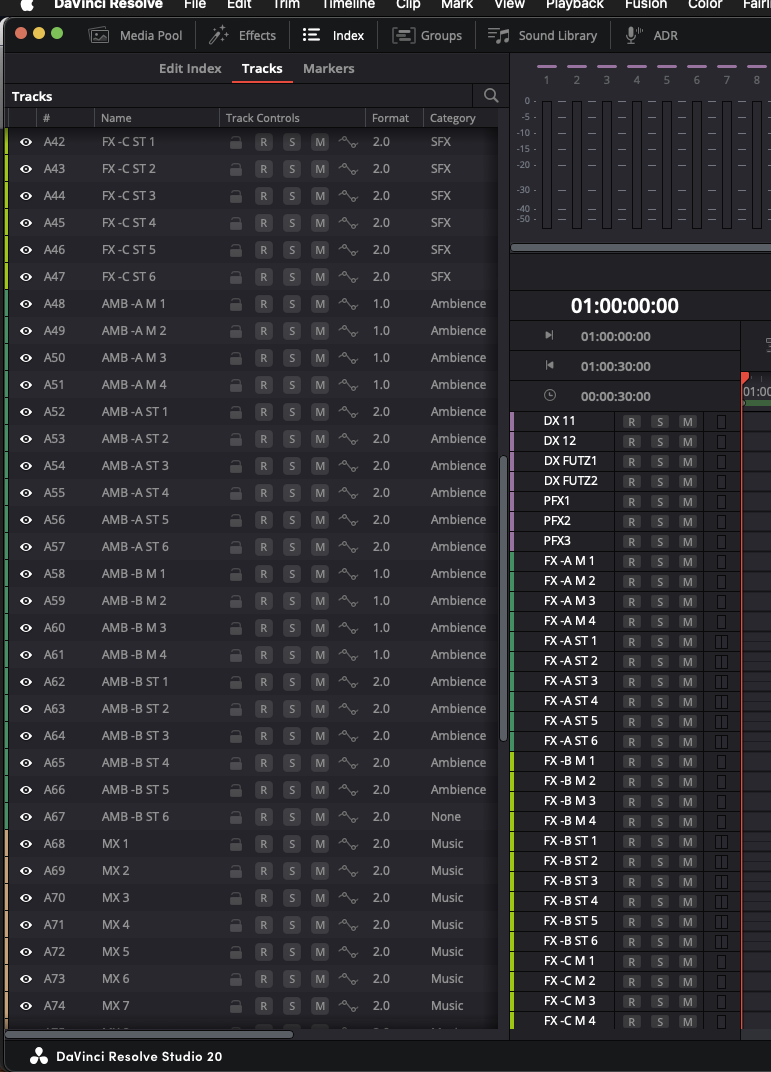Click the main timecode display 01:00:00:00
The width and height of the screenshot is (771, 1072).
[x=625, y=306]
